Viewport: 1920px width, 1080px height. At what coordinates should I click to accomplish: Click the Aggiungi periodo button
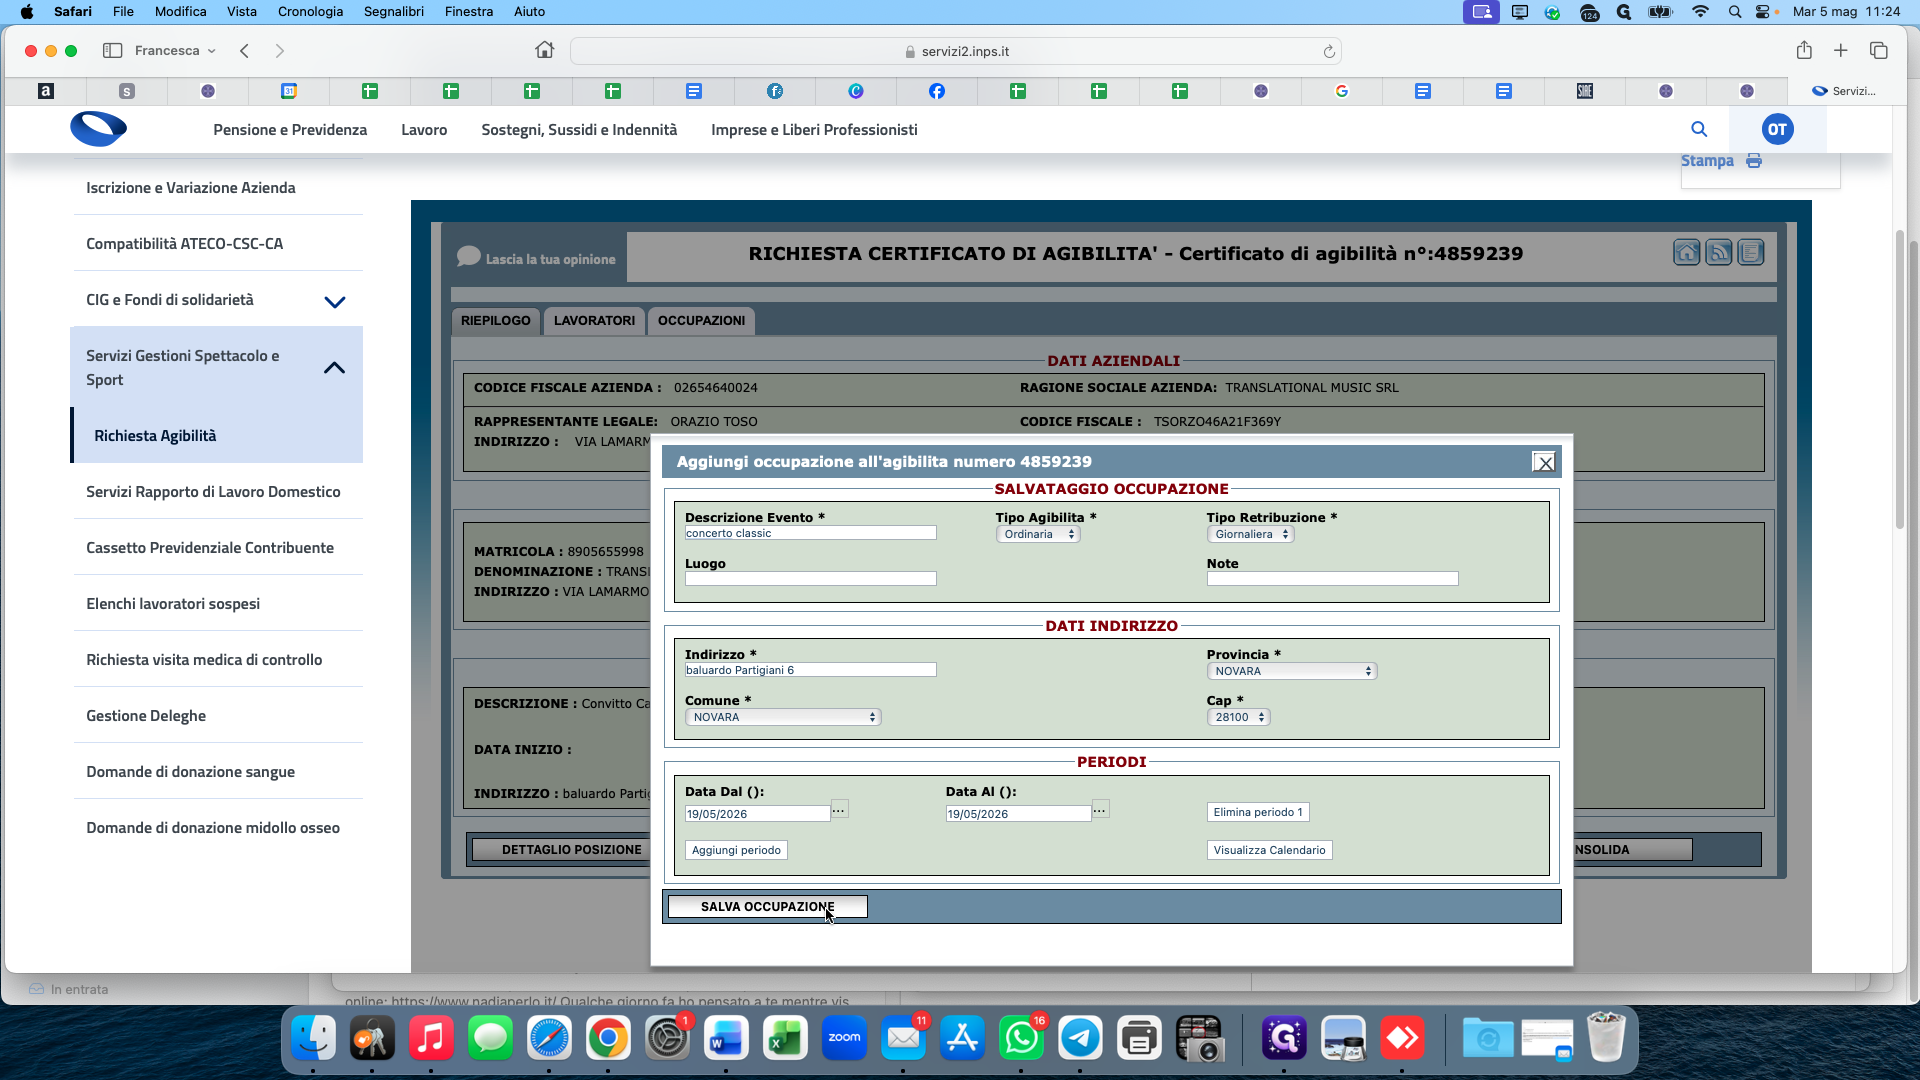pyautogui.click(x=736, y=851)
